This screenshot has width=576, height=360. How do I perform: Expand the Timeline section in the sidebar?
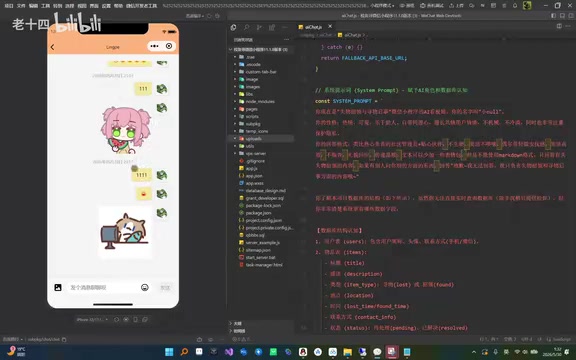261,331
